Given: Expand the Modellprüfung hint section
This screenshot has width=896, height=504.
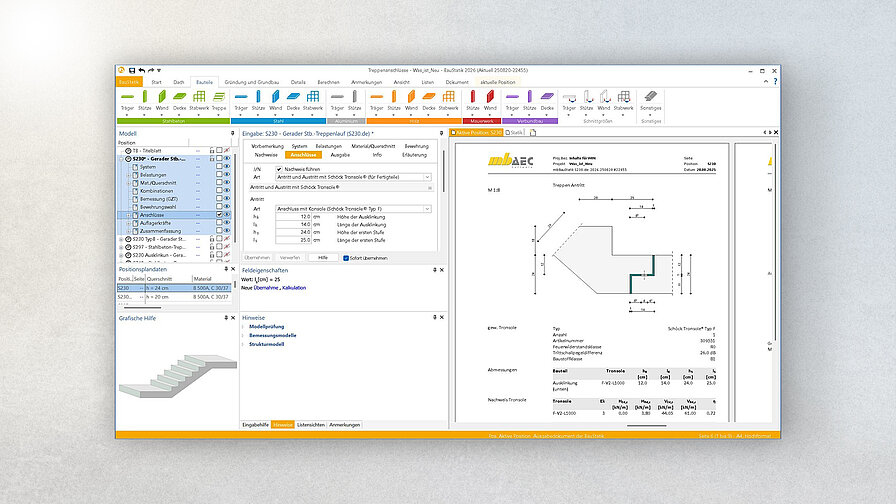Looking at the screenshot, I should (265, 326).
